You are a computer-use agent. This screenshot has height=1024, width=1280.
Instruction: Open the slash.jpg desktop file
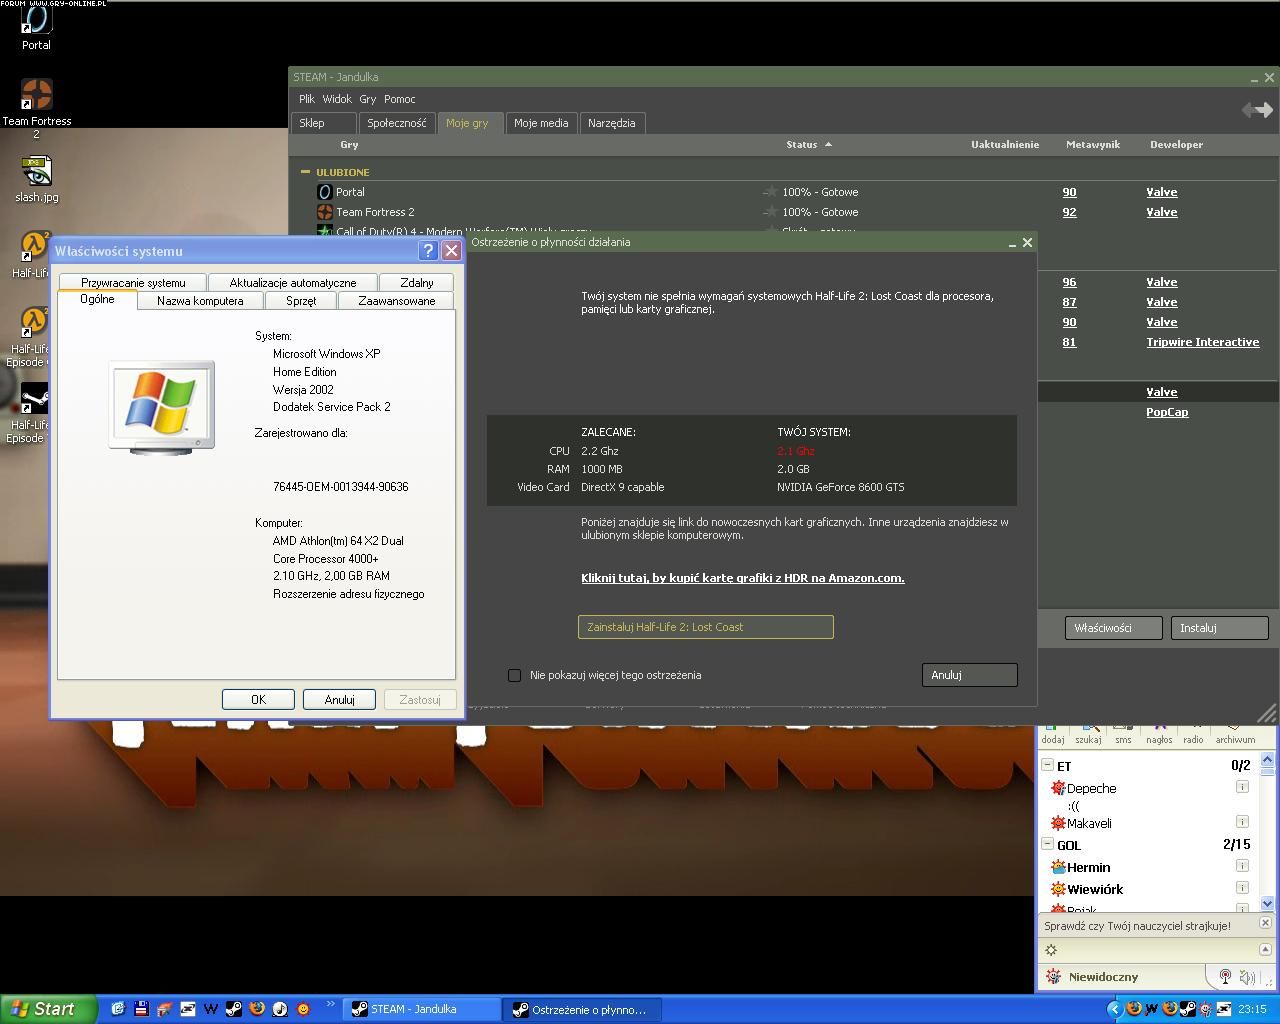point(37,179)
